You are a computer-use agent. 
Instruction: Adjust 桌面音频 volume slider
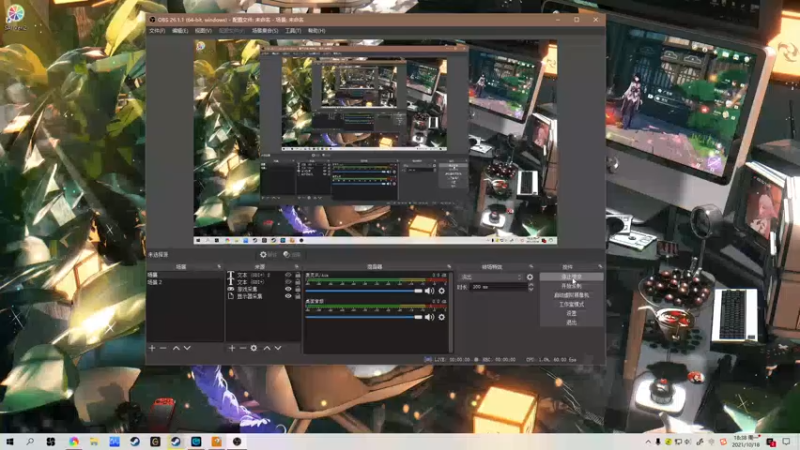click(364, 317)
